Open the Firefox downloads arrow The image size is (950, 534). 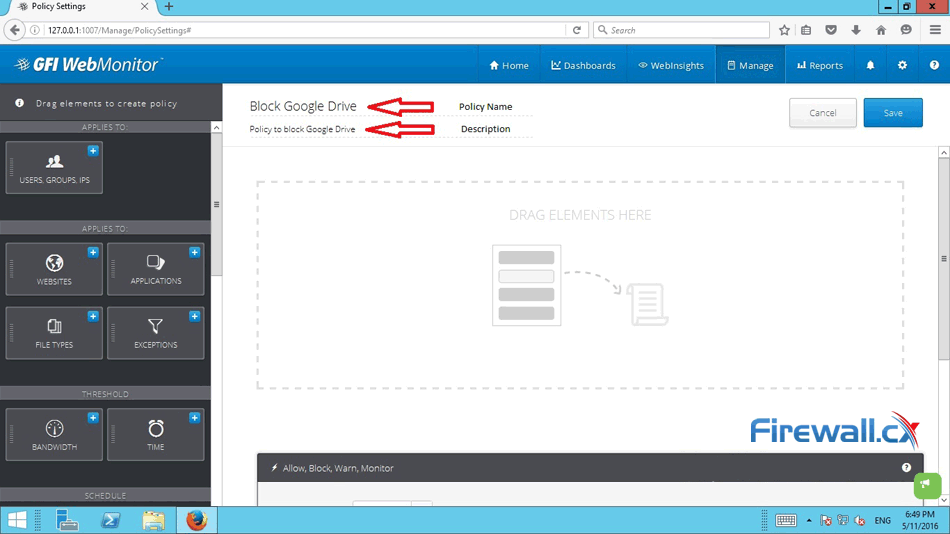[855, 30]
